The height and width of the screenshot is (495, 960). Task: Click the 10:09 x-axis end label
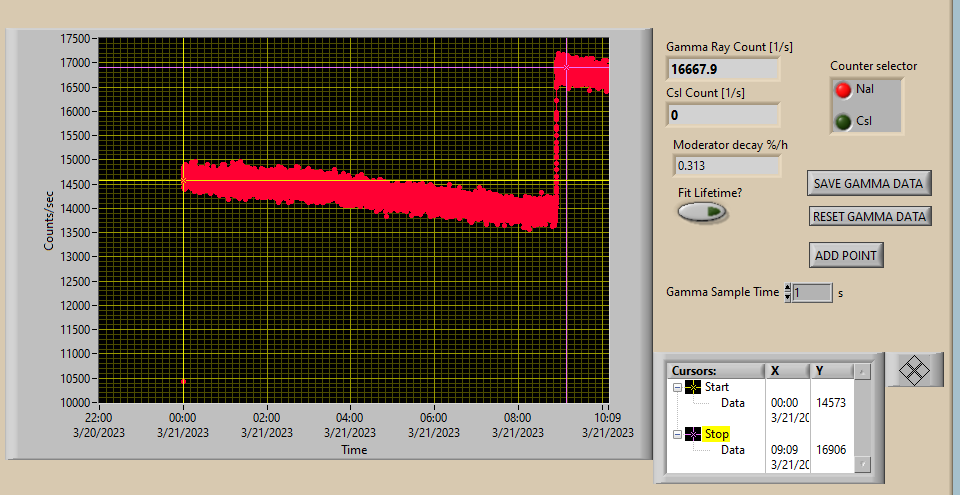606,418
